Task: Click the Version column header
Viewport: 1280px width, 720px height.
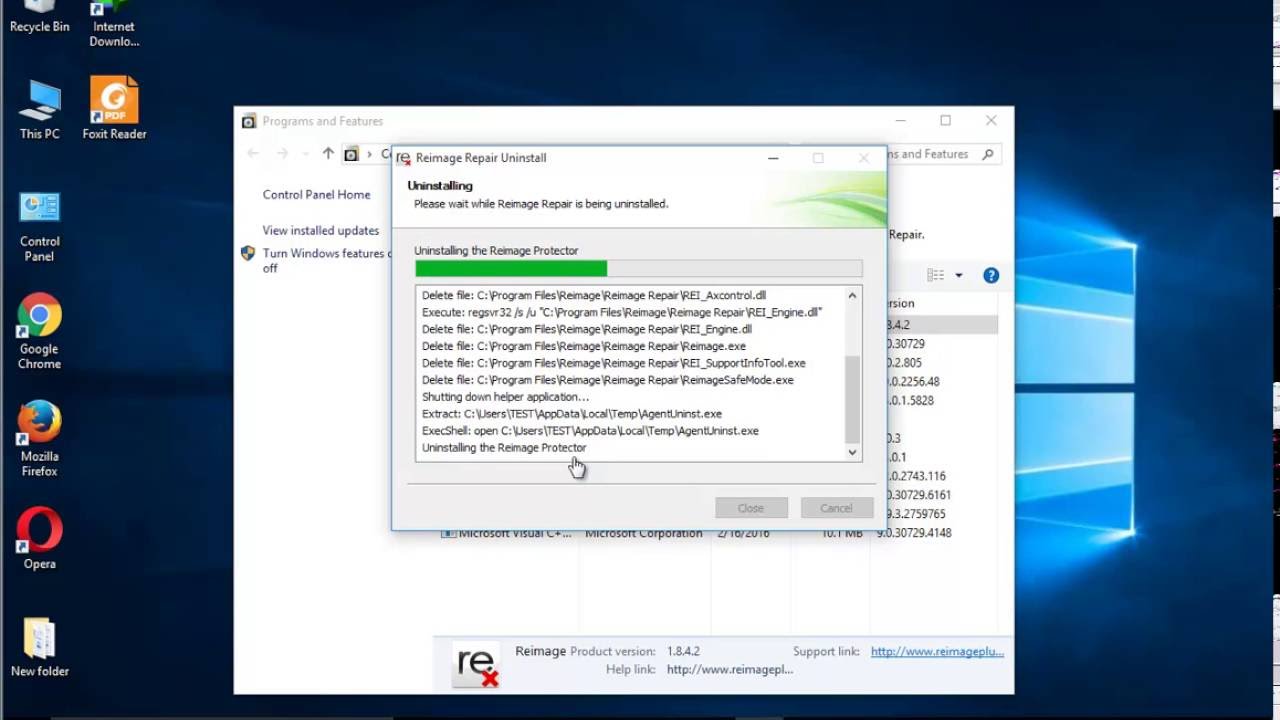Action: [x=901, y=303]
